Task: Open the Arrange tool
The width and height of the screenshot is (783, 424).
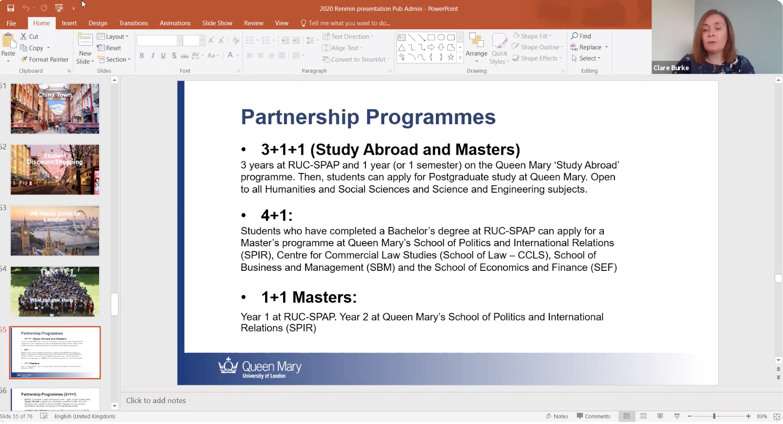Action: [476, 47]
